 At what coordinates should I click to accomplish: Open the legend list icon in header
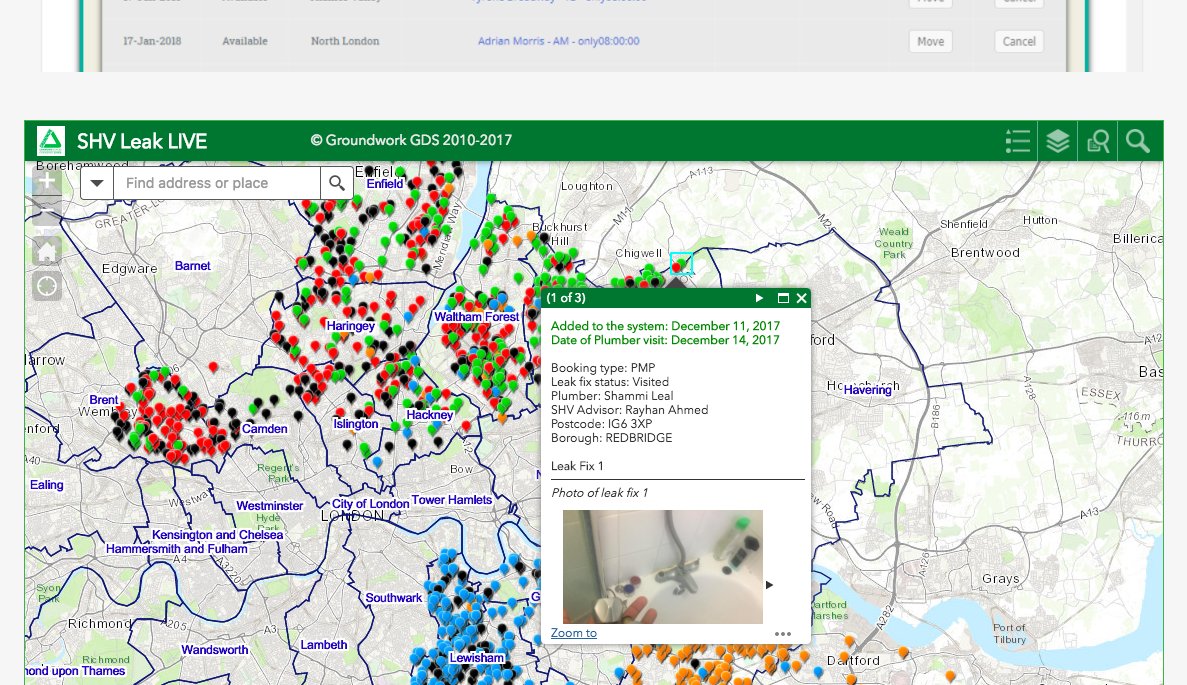pyautogui.click(x=1017, y=142)
